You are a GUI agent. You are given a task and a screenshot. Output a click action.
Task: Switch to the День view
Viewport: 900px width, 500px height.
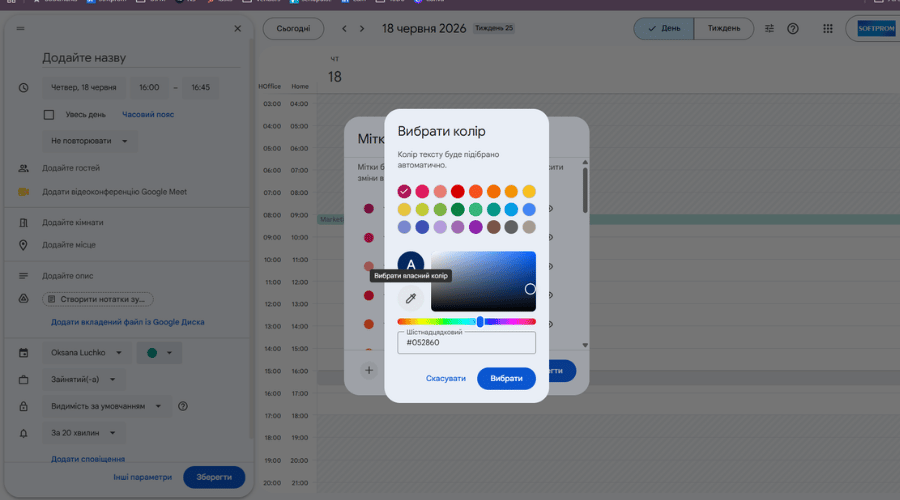[x=664, y=29]
